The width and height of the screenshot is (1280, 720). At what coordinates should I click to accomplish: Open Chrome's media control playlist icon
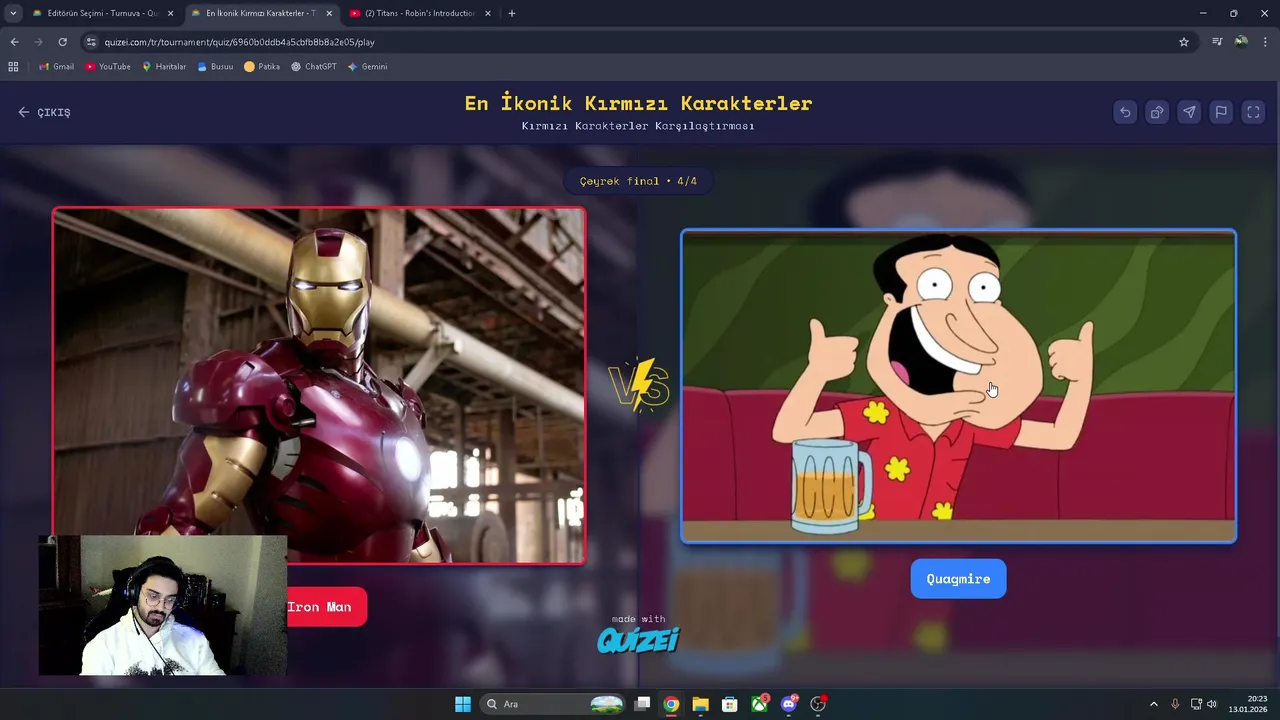pyautogui.click(x=1217, y=42)
